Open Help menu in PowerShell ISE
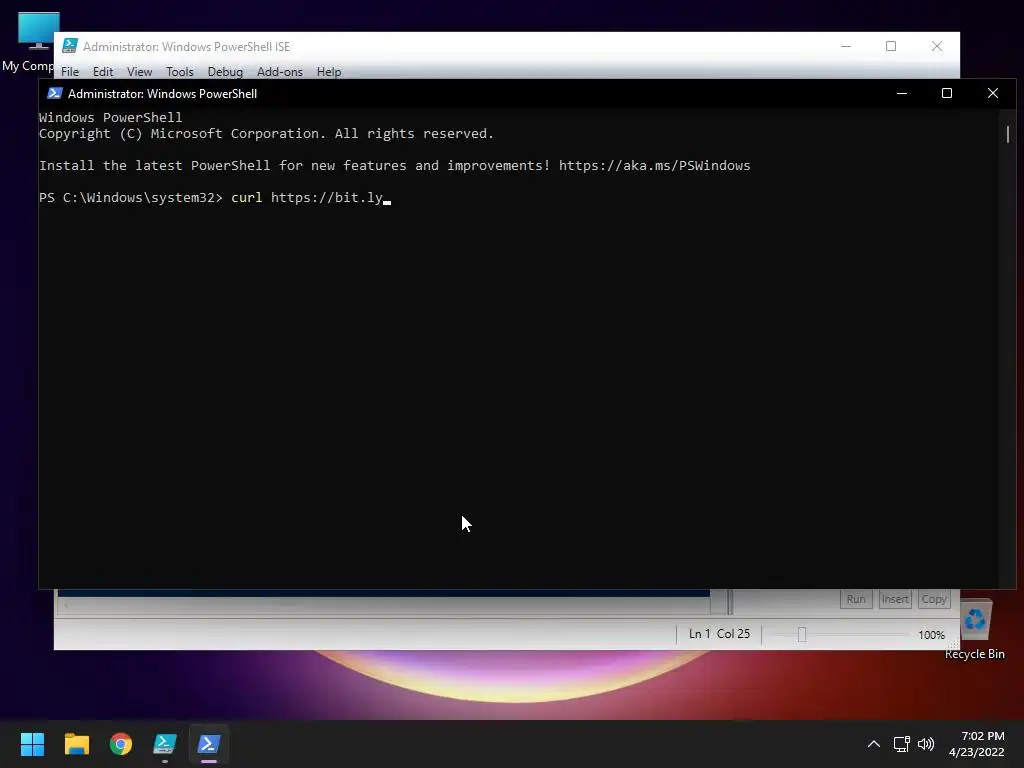Viewport: 1024px width, 768px height. pos(329,72)
